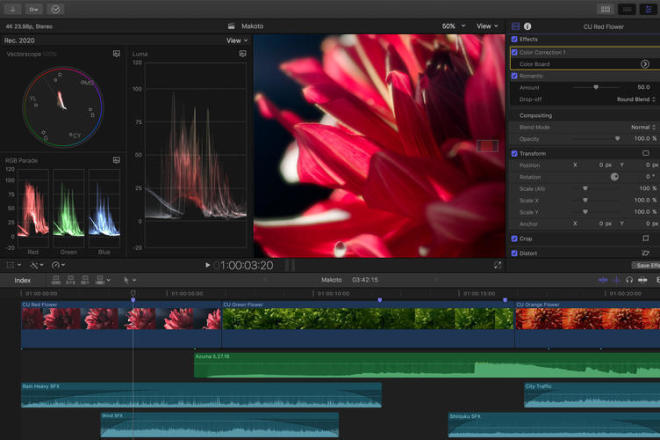Open the overwrite edit options dropdown
This screenshot has width=660, height=440.
103,280
